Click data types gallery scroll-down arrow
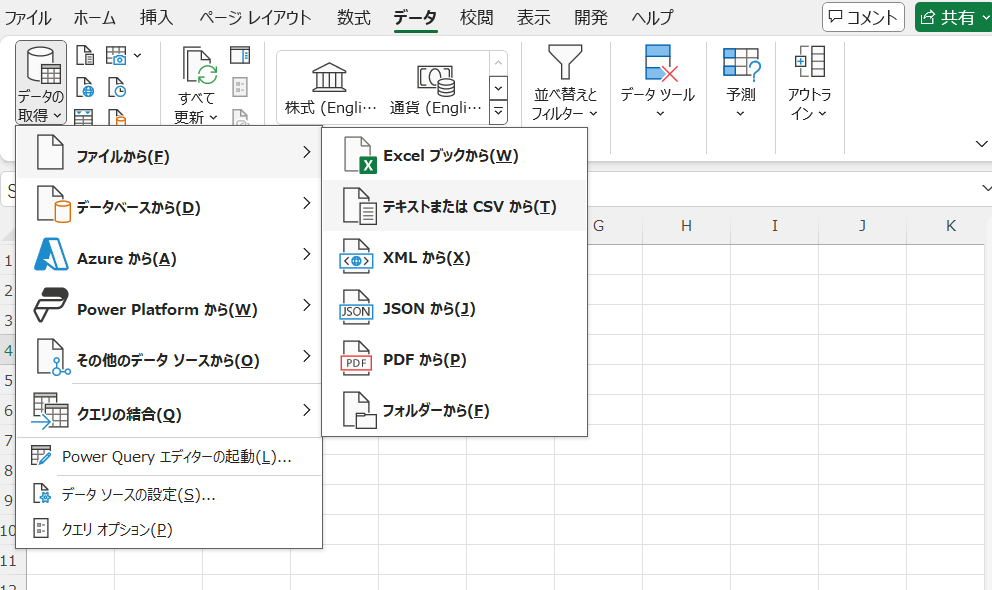This screenshot has width=992, height=590. pyautogui.click(x=498, y=88)
